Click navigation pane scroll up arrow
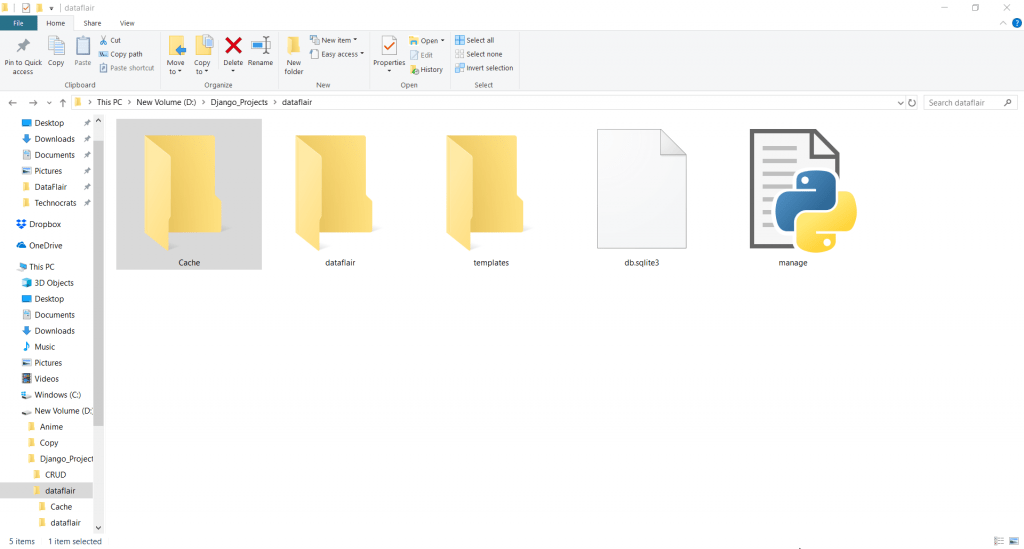The width and height of the screenshot is (1024, 549). click(99, 121)
